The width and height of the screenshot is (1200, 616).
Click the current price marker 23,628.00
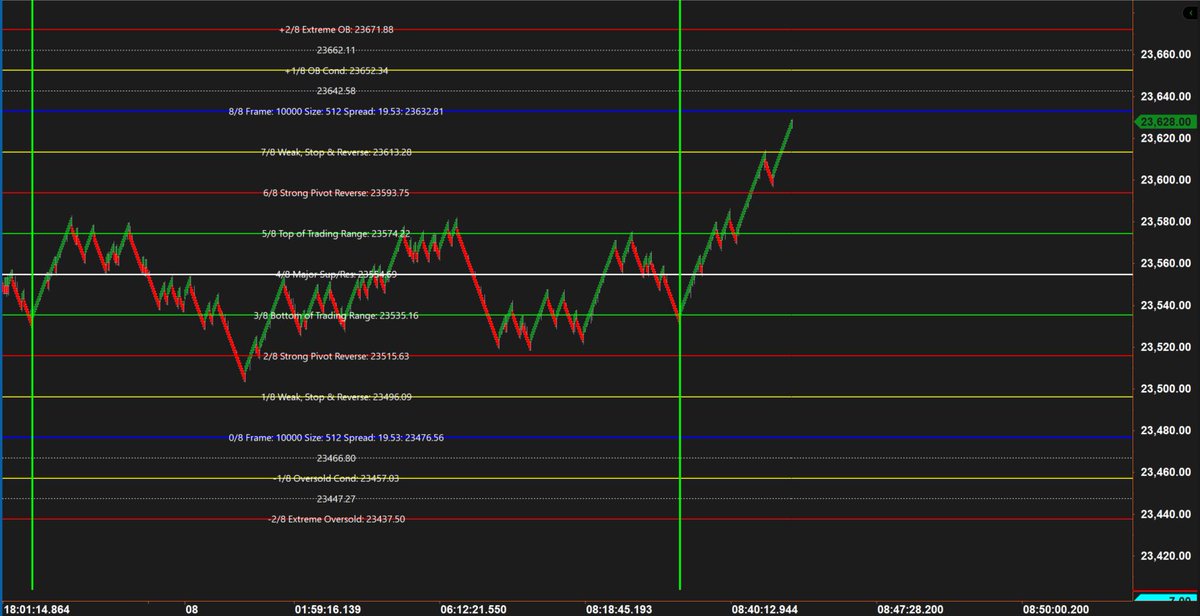[x=1165, y=121]
